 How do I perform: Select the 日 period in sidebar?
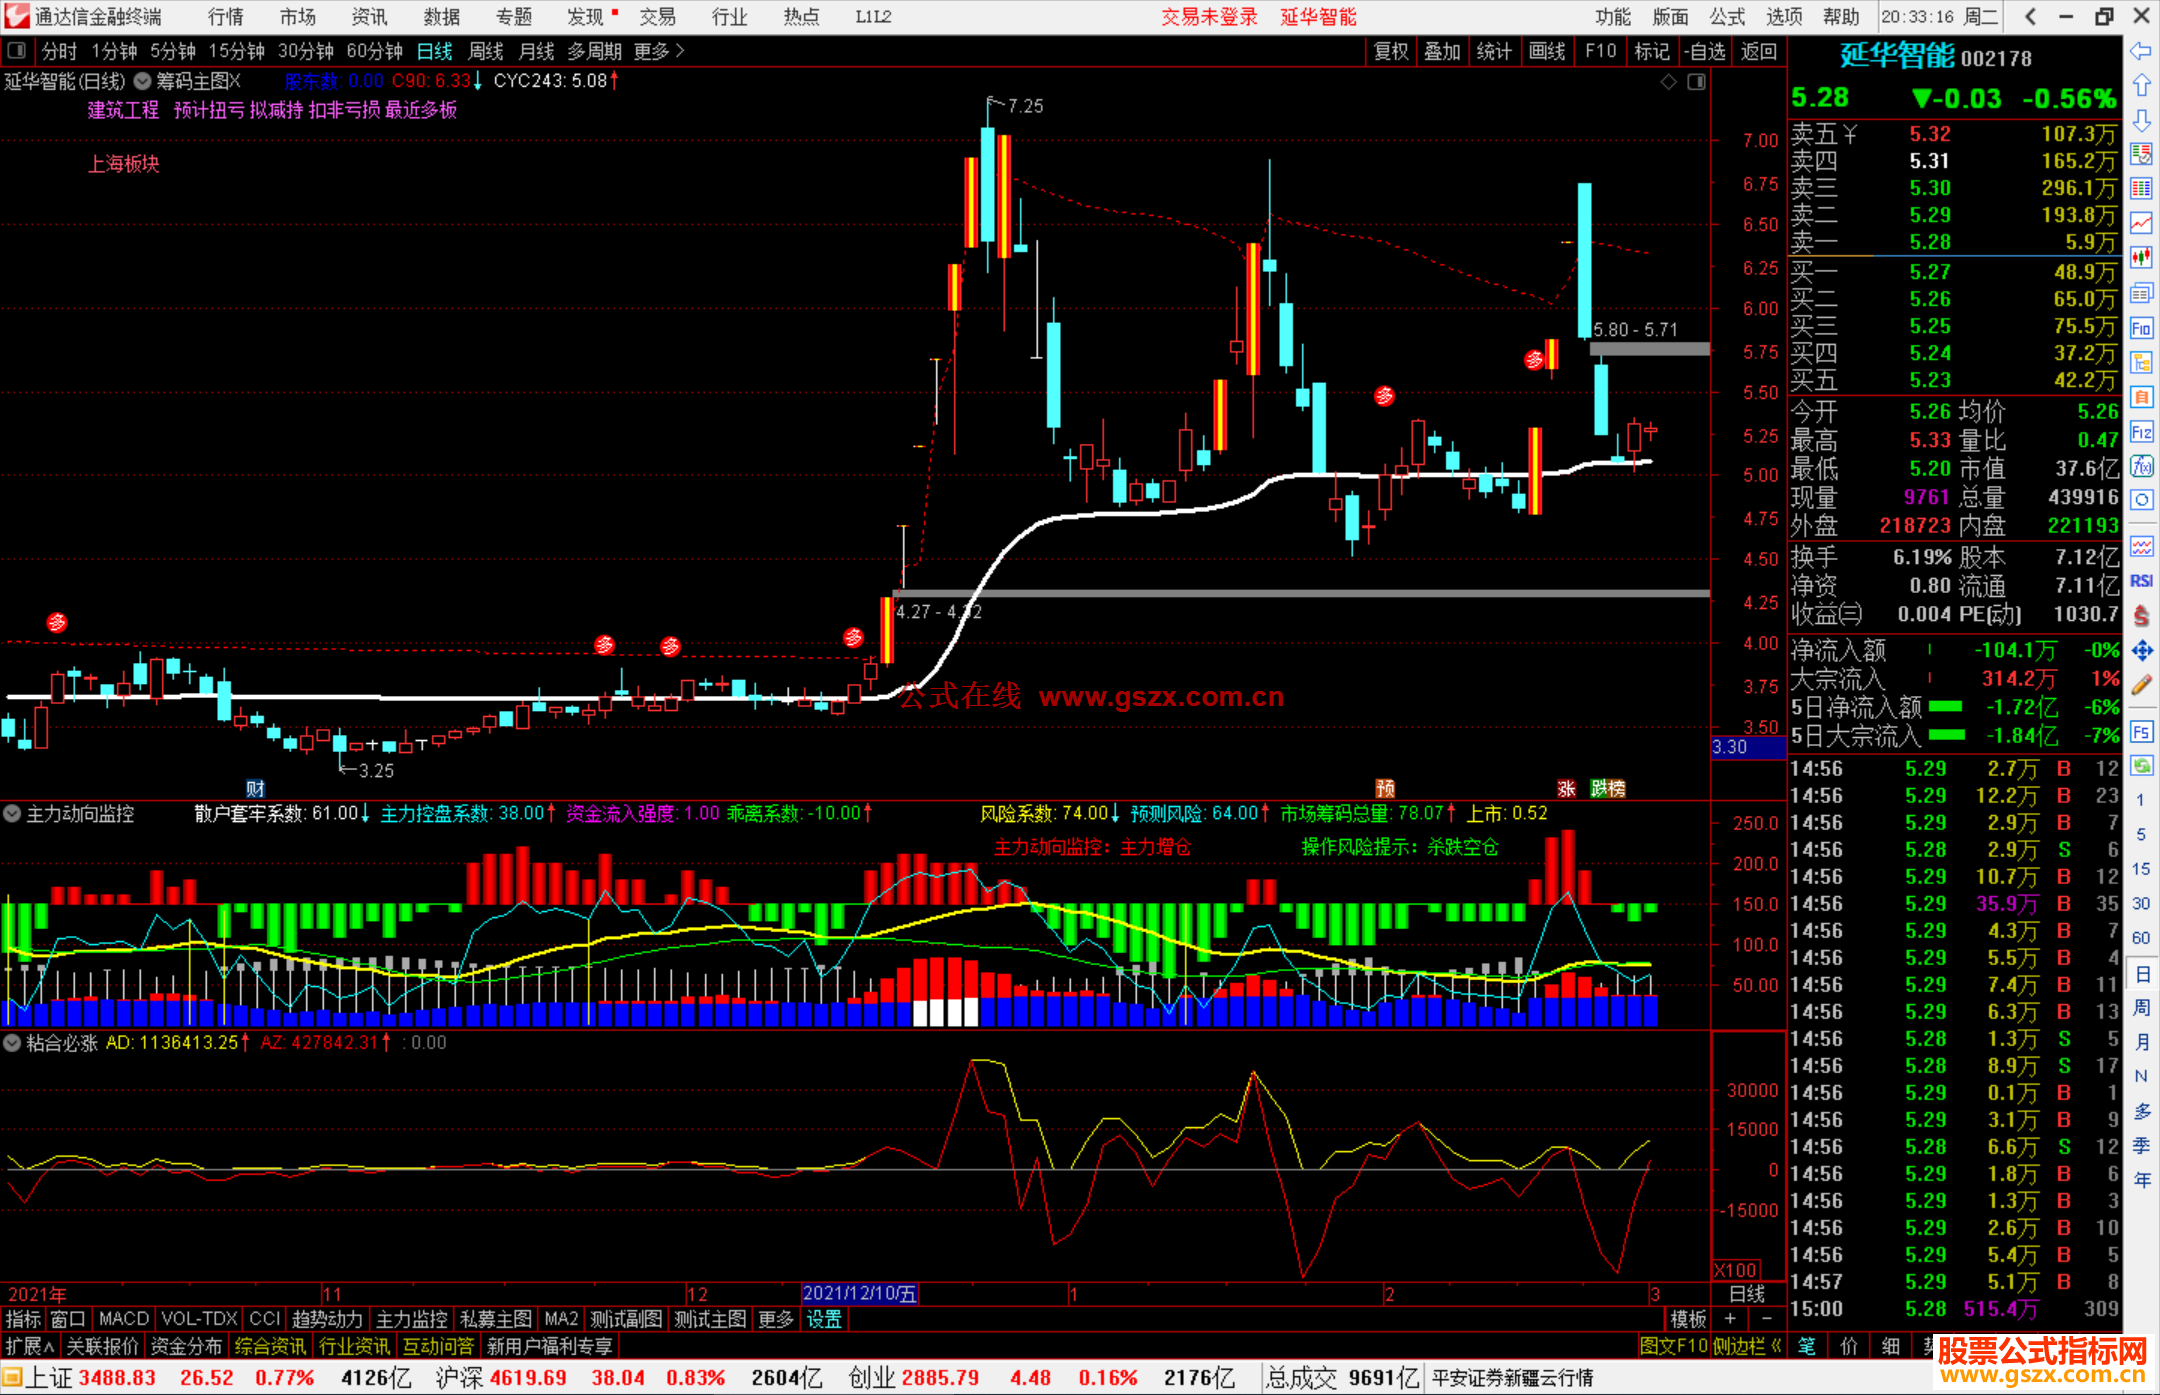(2141, 973)
